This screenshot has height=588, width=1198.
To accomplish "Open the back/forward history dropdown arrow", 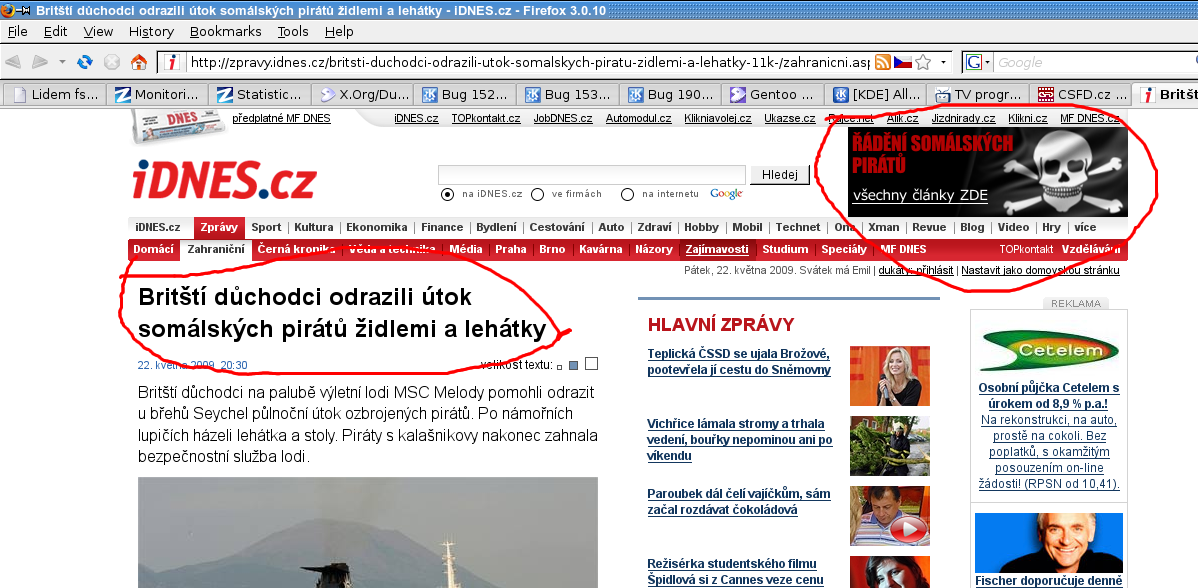I will [x=62, y=62].
